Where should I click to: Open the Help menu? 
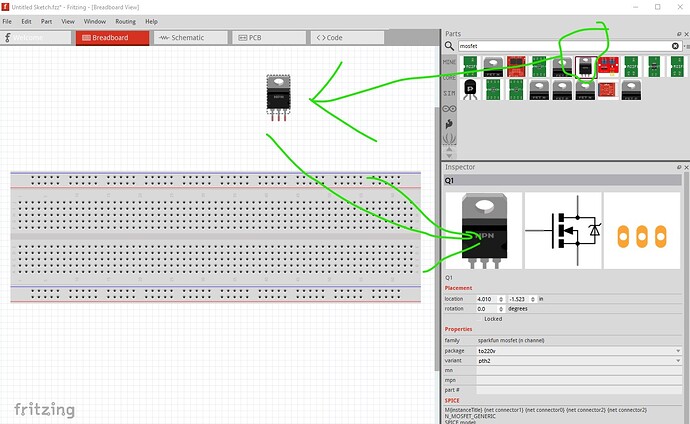(151, 21)
